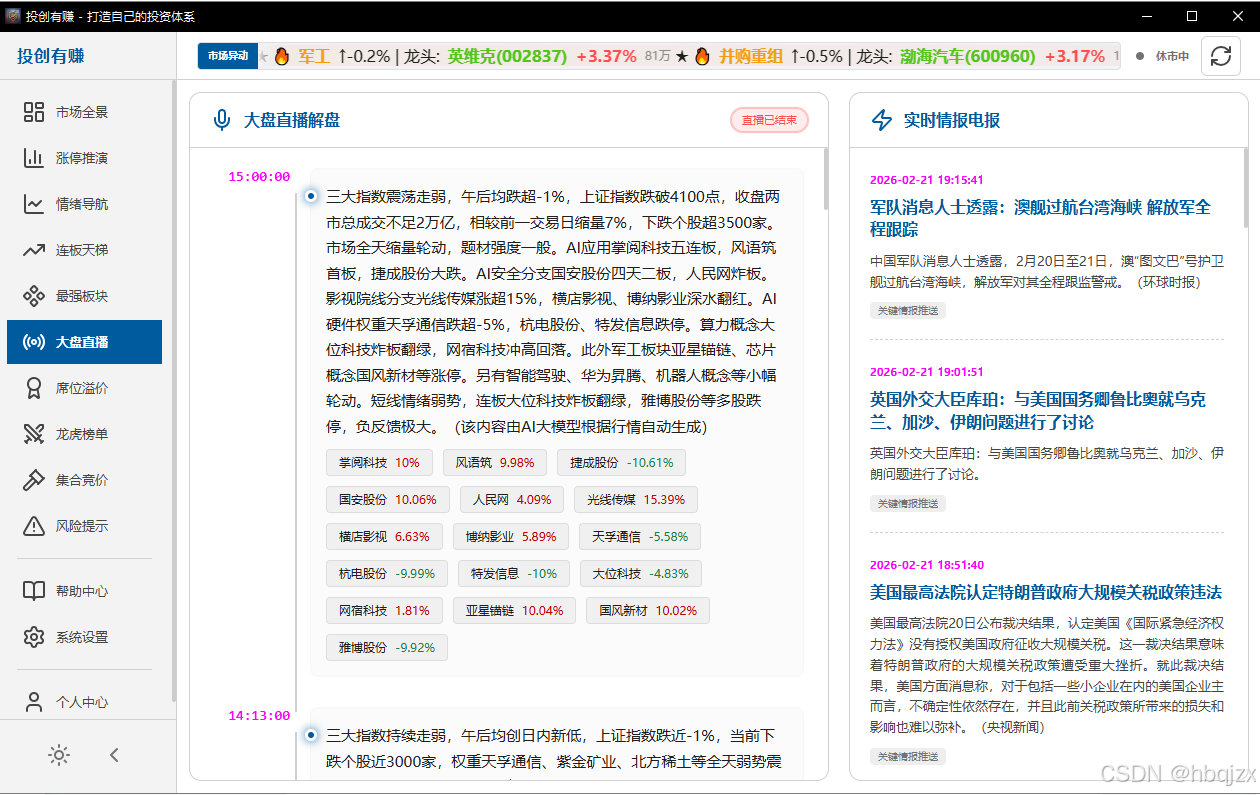Click stock tag 博纳影业 5.89%
Image resolution: width=1260 pixels, height=795 pixels.
tap(510, 536)
